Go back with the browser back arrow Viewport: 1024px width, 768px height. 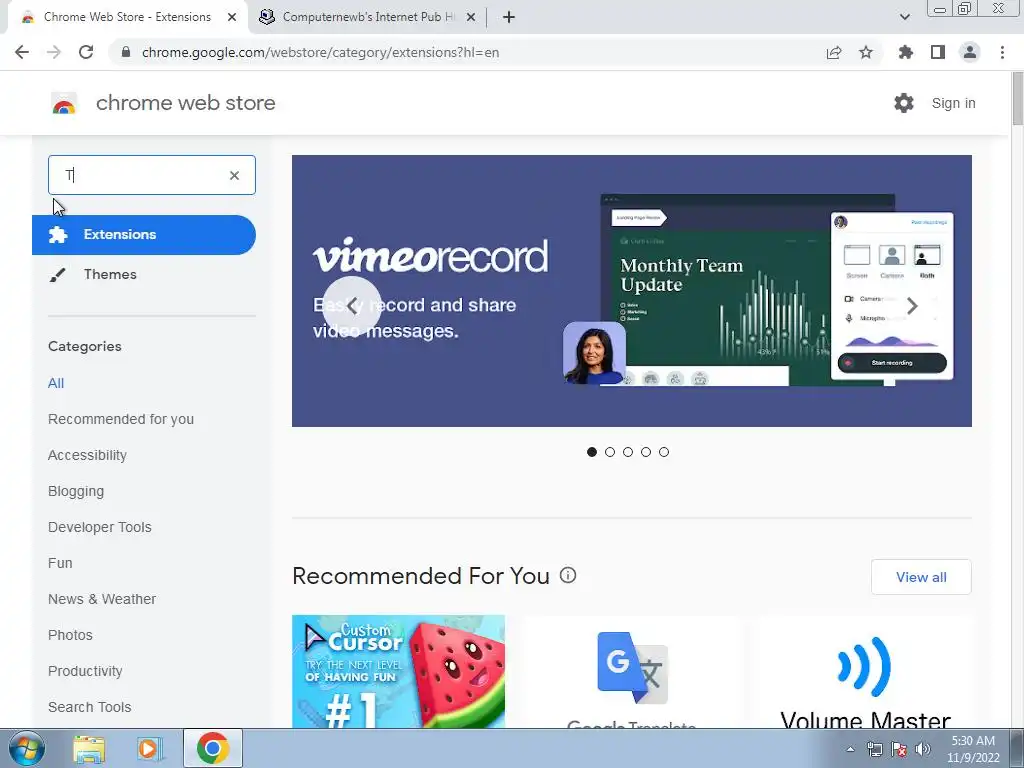22,52
